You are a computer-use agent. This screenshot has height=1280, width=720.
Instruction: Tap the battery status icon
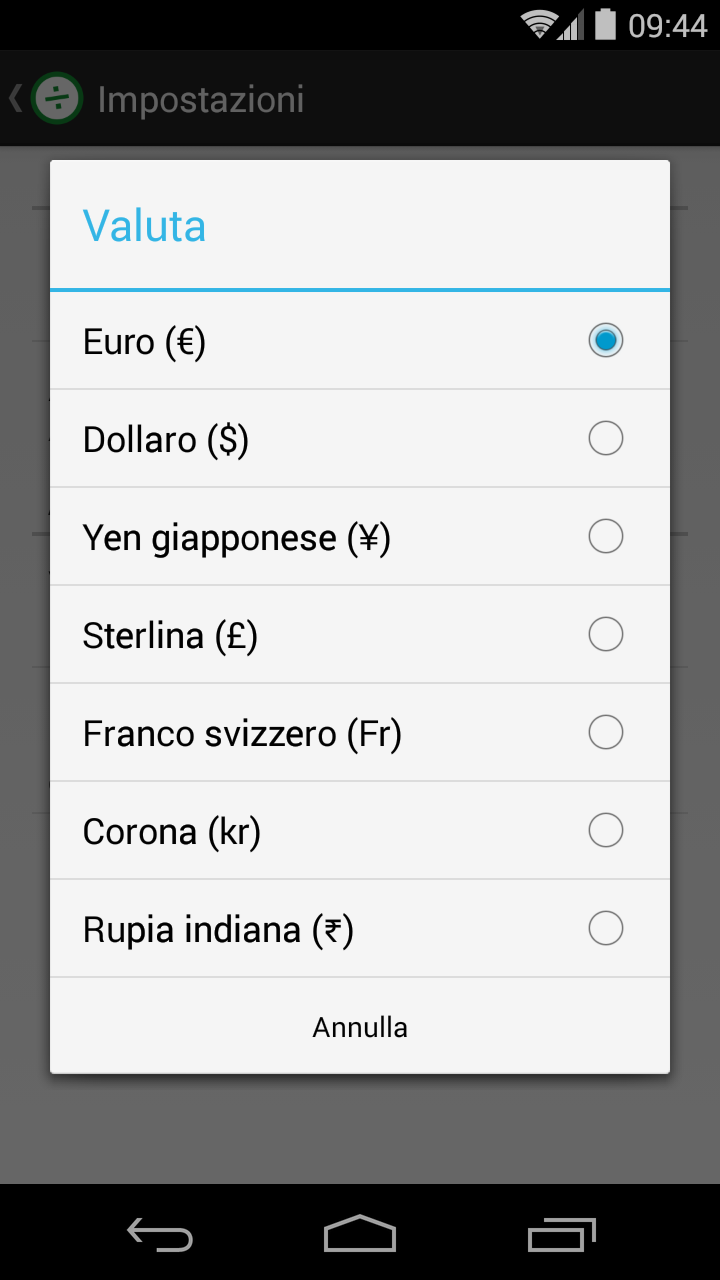(605, 24)
